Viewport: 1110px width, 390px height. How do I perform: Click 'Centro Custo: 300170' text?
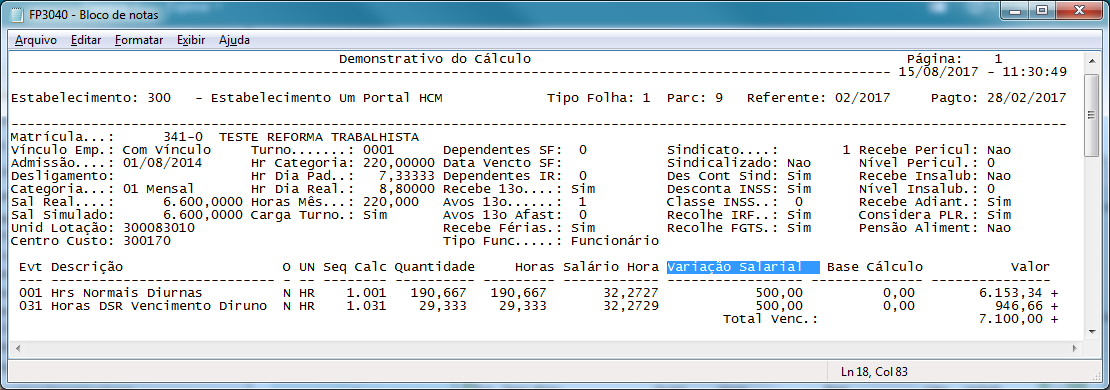(x=91, y=241)
